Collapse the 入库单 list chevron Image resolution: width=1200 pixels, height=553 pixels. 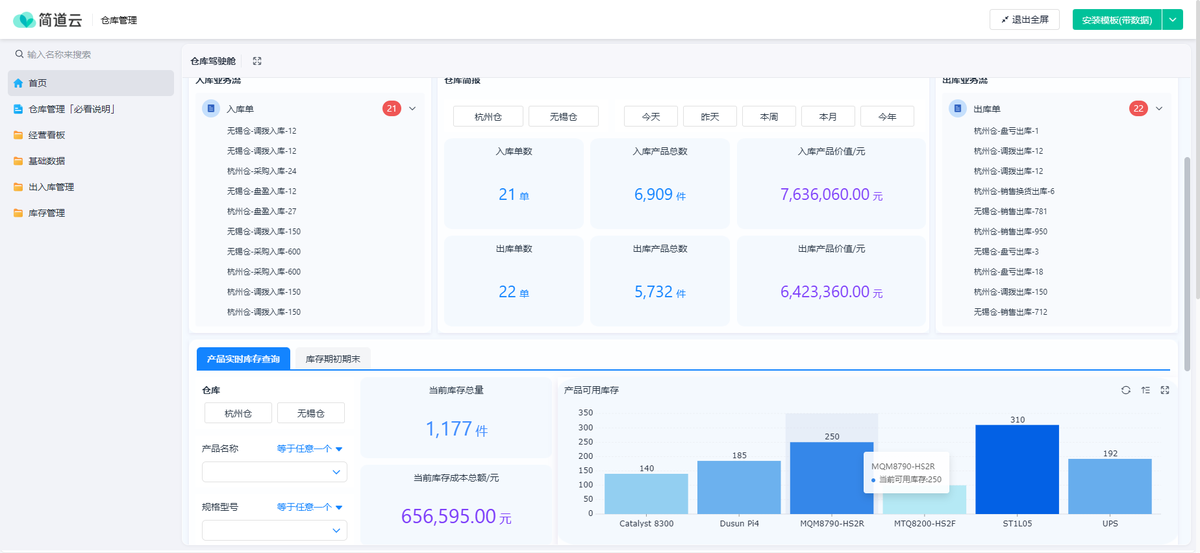412,108
